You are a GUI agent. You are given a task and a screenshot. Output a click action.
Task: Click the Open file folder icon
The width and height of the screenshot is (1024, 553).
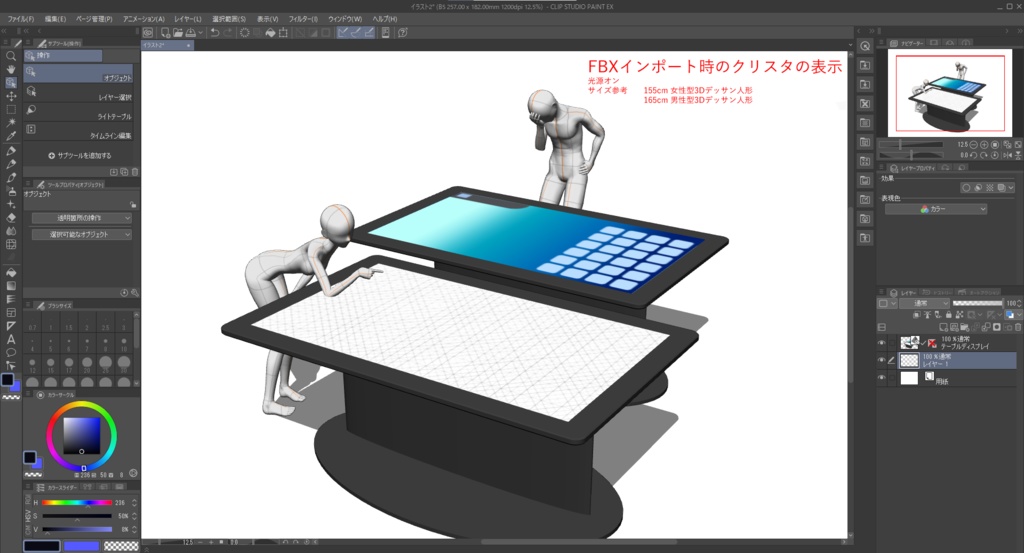tap(177, 33)
